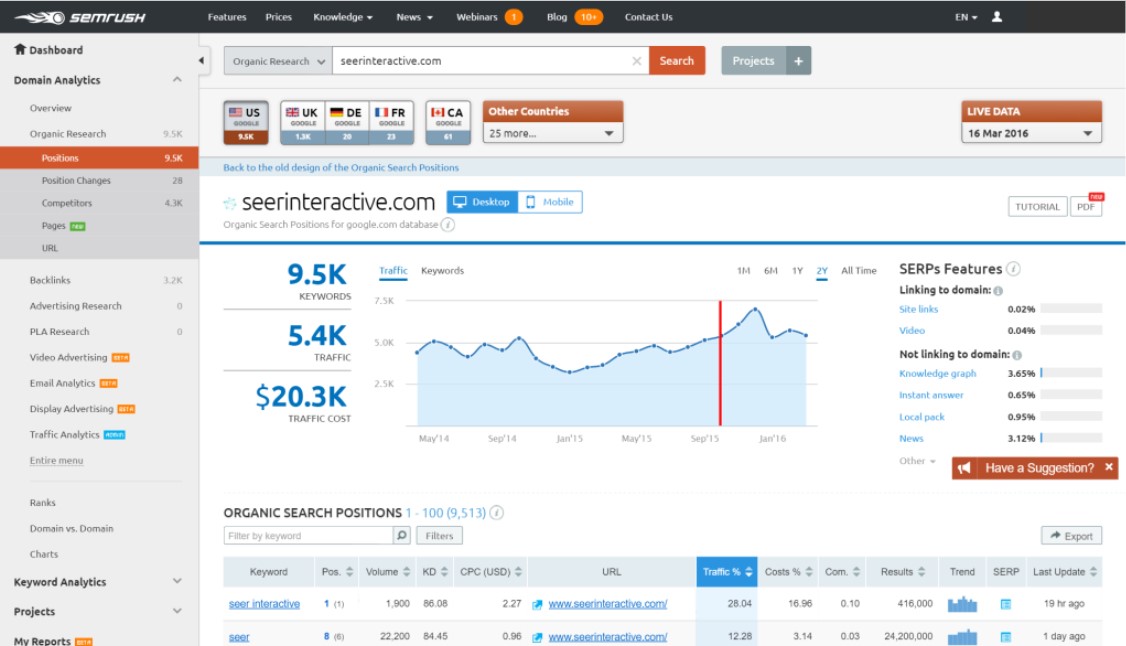The height and width of the screenshot is (646, 1126).
Task: Click the SEMrush logo
Action: 80,17
